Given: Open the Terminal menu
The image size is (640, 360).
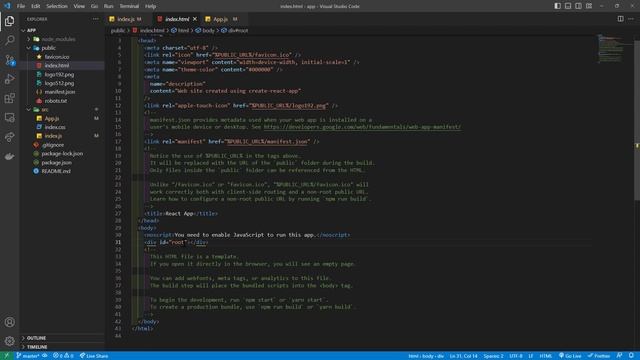Looking at the screenshot, I should point(129,6).
